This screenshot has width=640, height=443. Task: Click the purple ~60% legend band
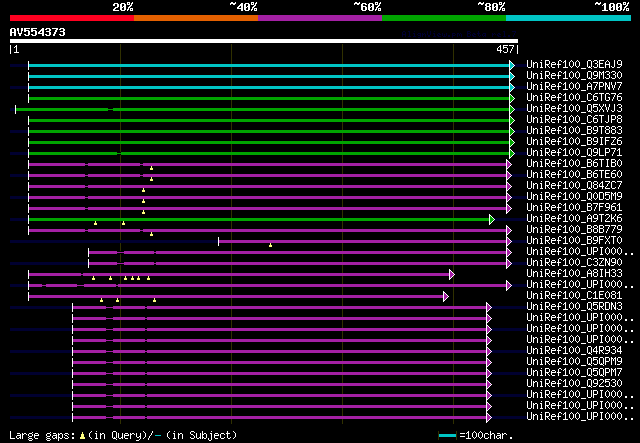320,17
